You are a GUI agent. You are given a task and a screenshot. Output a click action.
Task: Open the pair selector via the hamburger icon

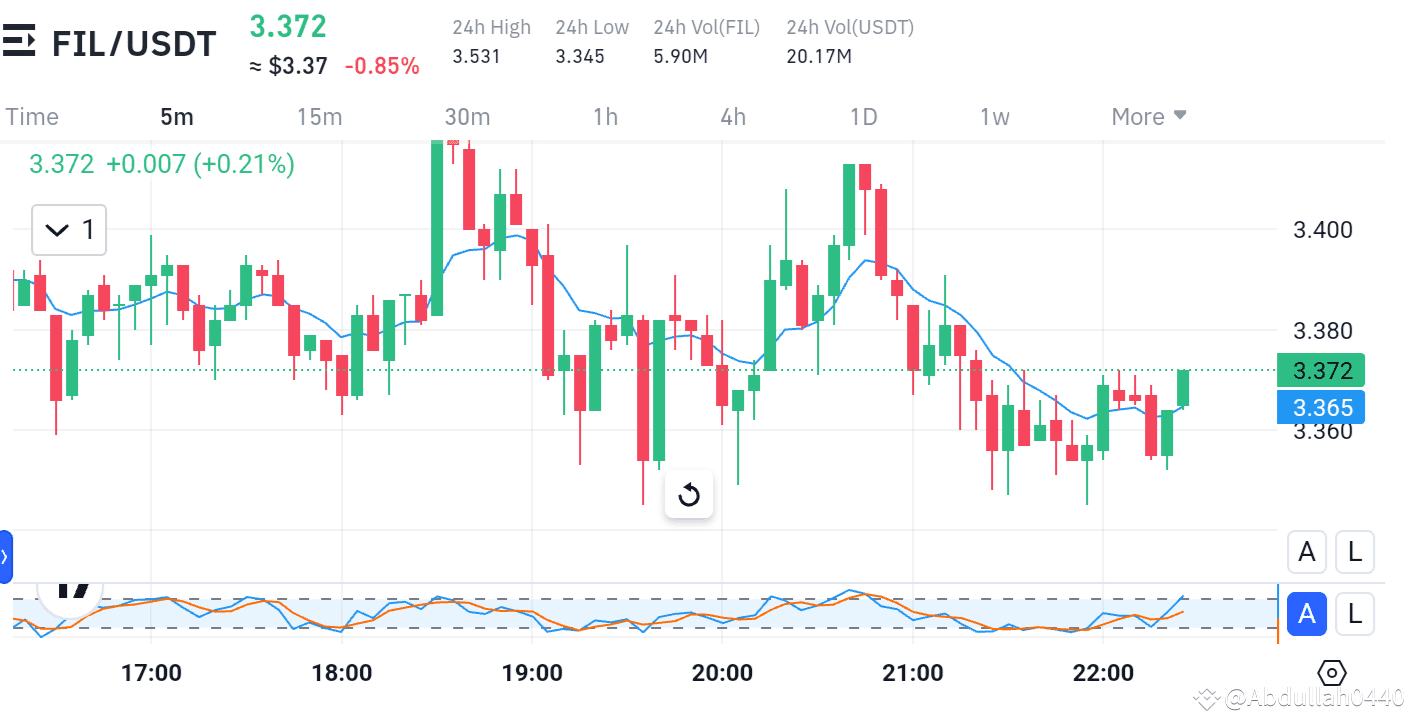tap(18, 40)
